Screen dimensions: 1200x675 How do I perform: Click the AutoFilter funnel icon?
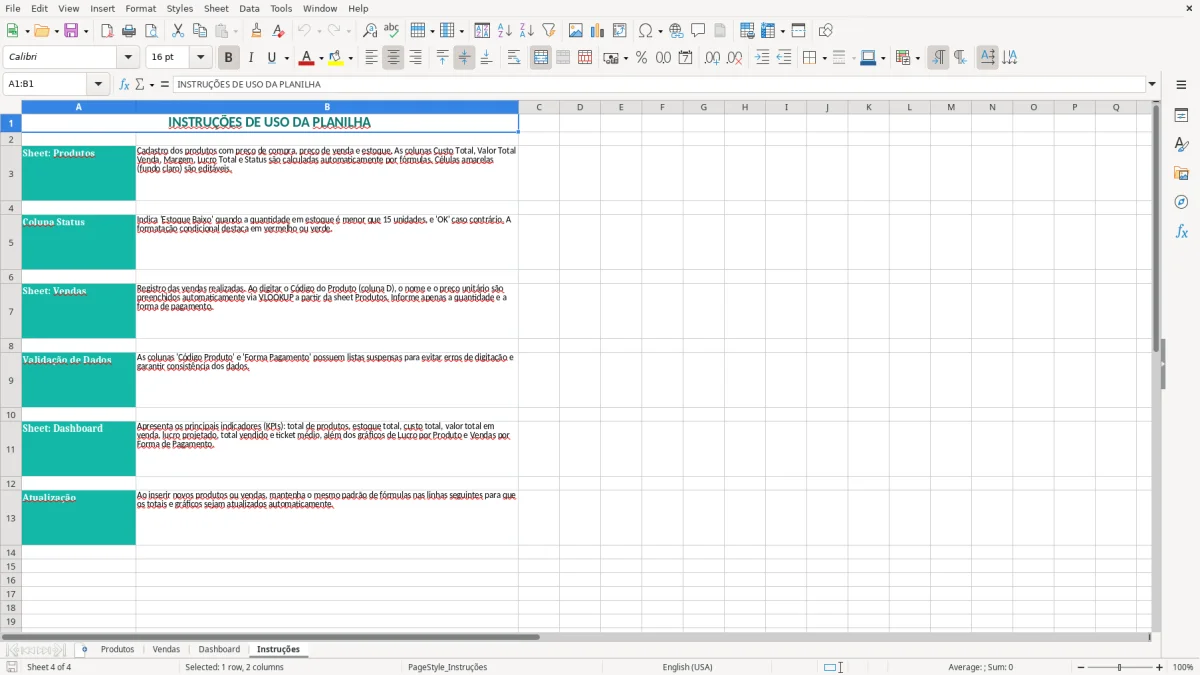click(549, 31)
